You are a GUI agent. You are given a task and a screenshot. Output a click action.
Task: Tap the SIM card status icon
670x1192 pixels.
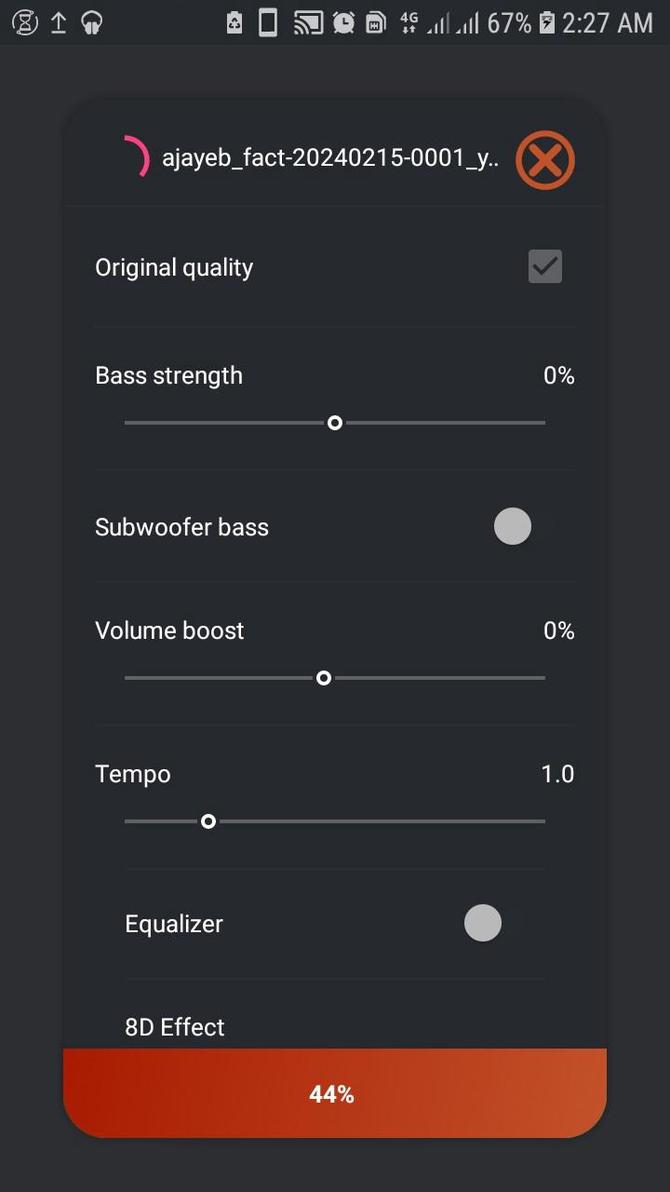[375, 22]
